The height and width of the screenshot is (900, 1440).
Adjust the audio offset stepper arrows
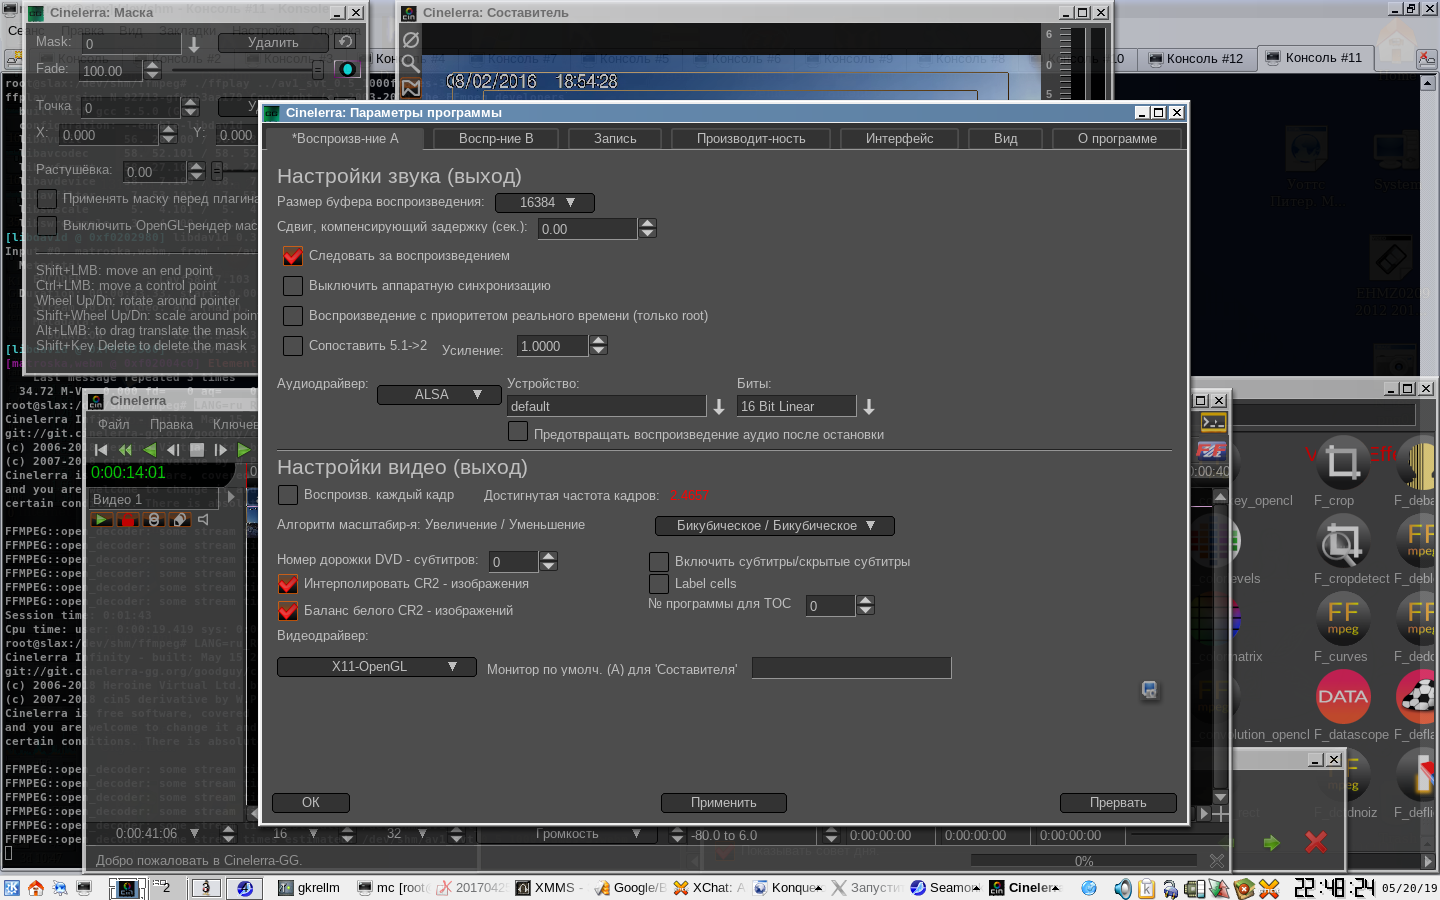647,229
